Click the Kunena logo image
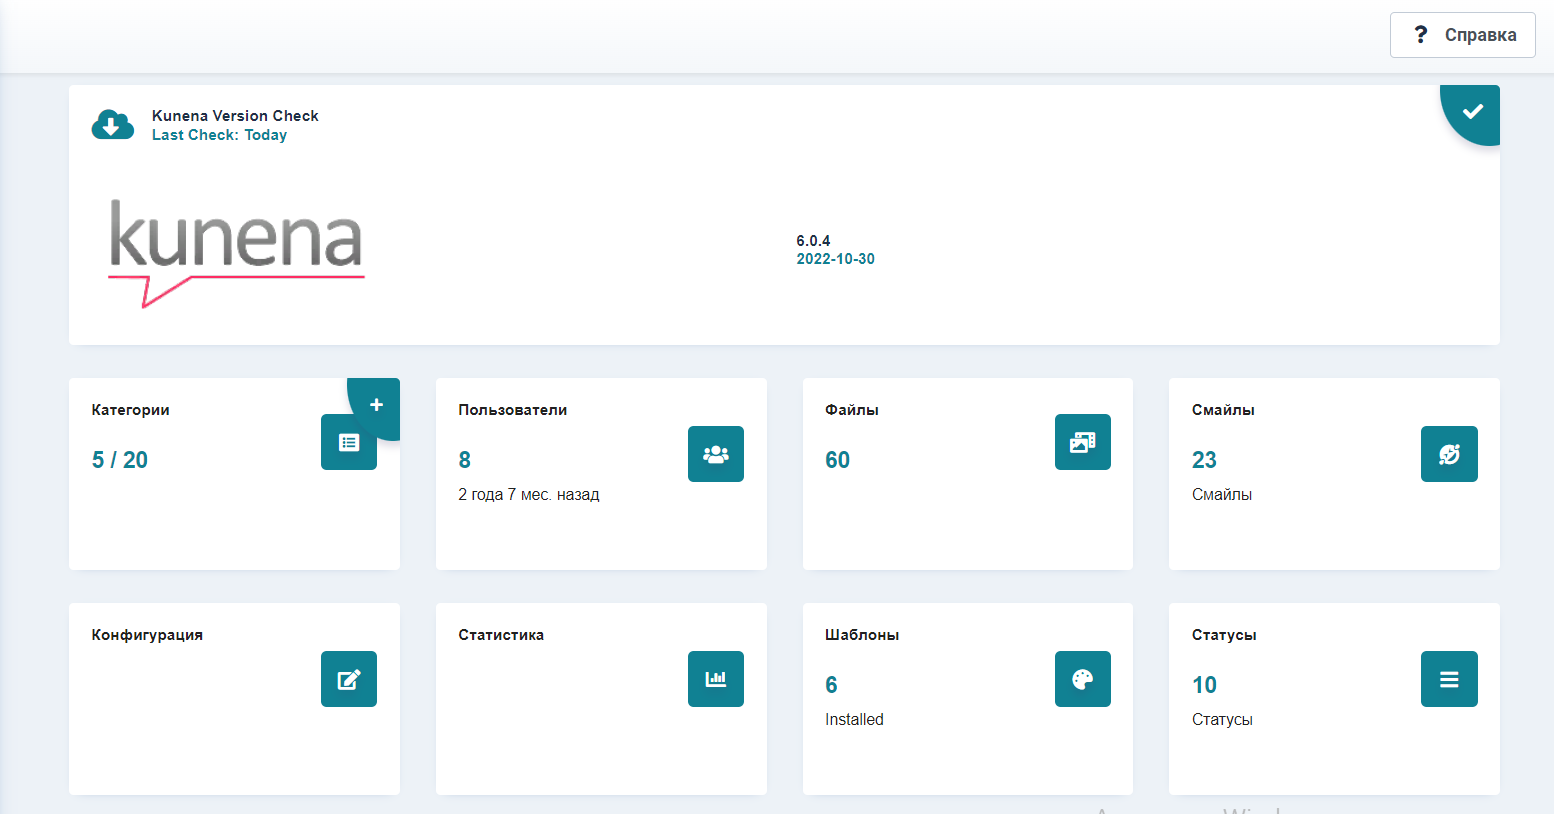The height and width of the screenshot is (814, 1554). click(x=236, y=252)
